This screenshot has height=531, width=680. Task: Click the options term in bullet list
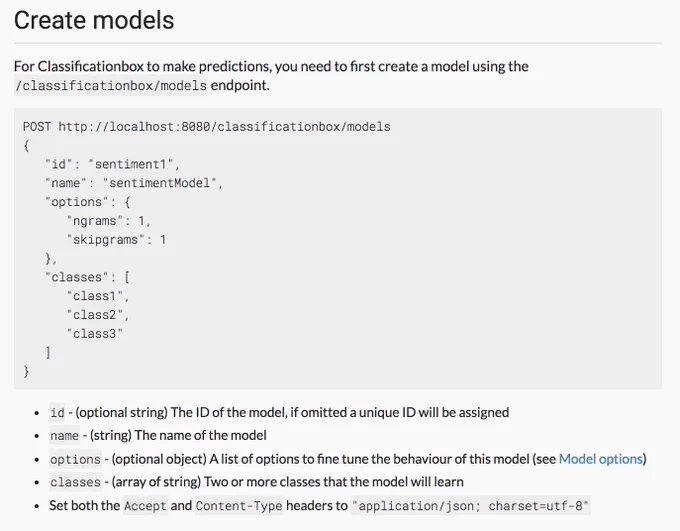pyautogui.click(x=75, y=459)
